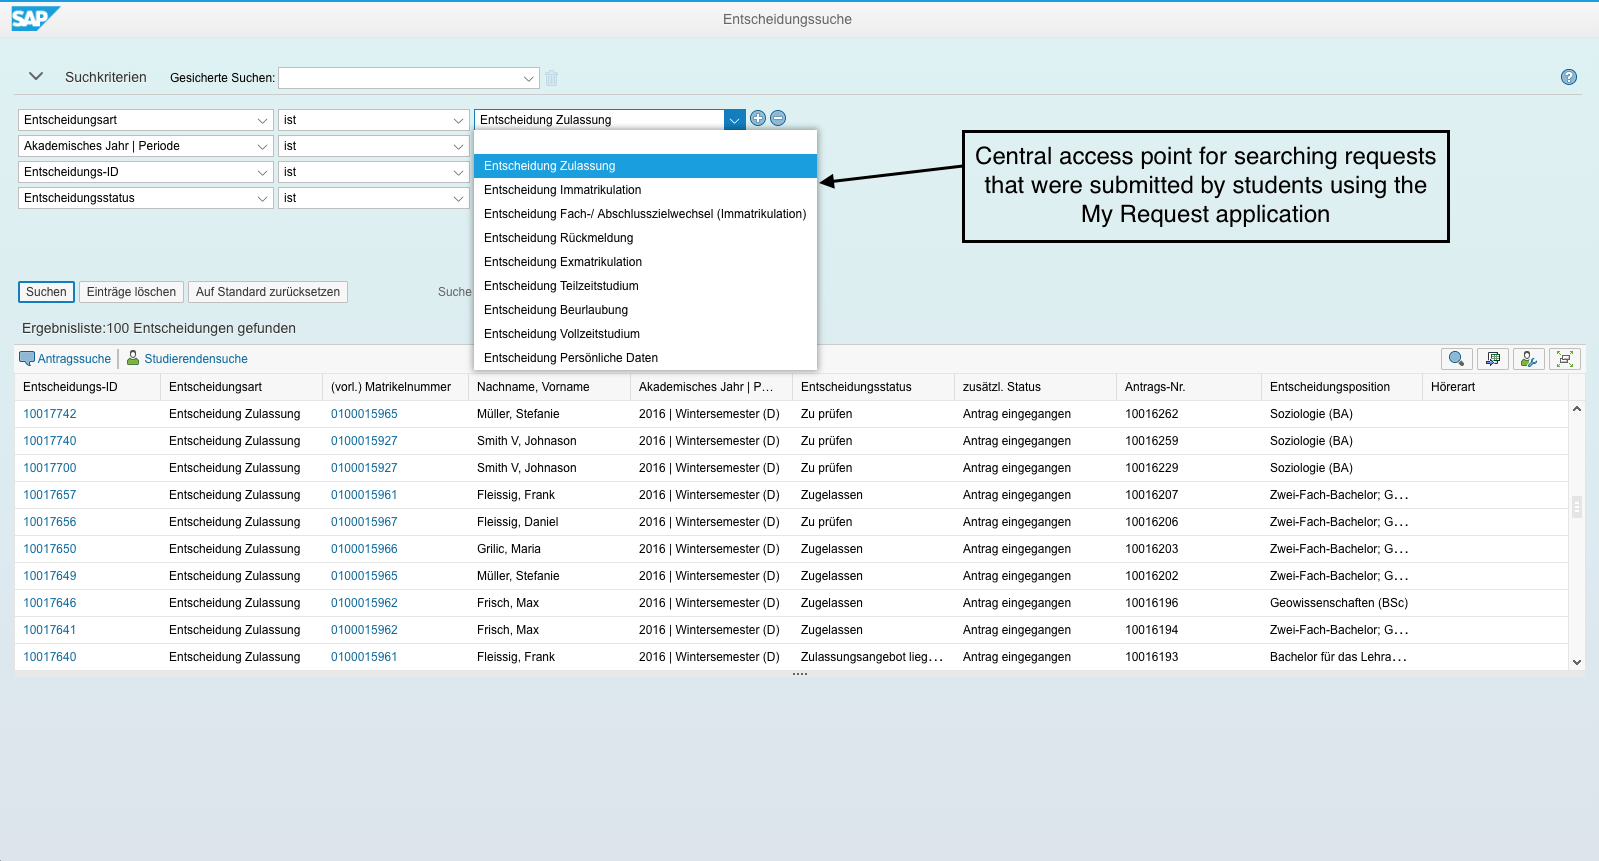Image resolution: width=1599 pixels, height=861 pixels.
Task: Select 'Entscheidung Rückmeldung' option
Action: [646, 238]
